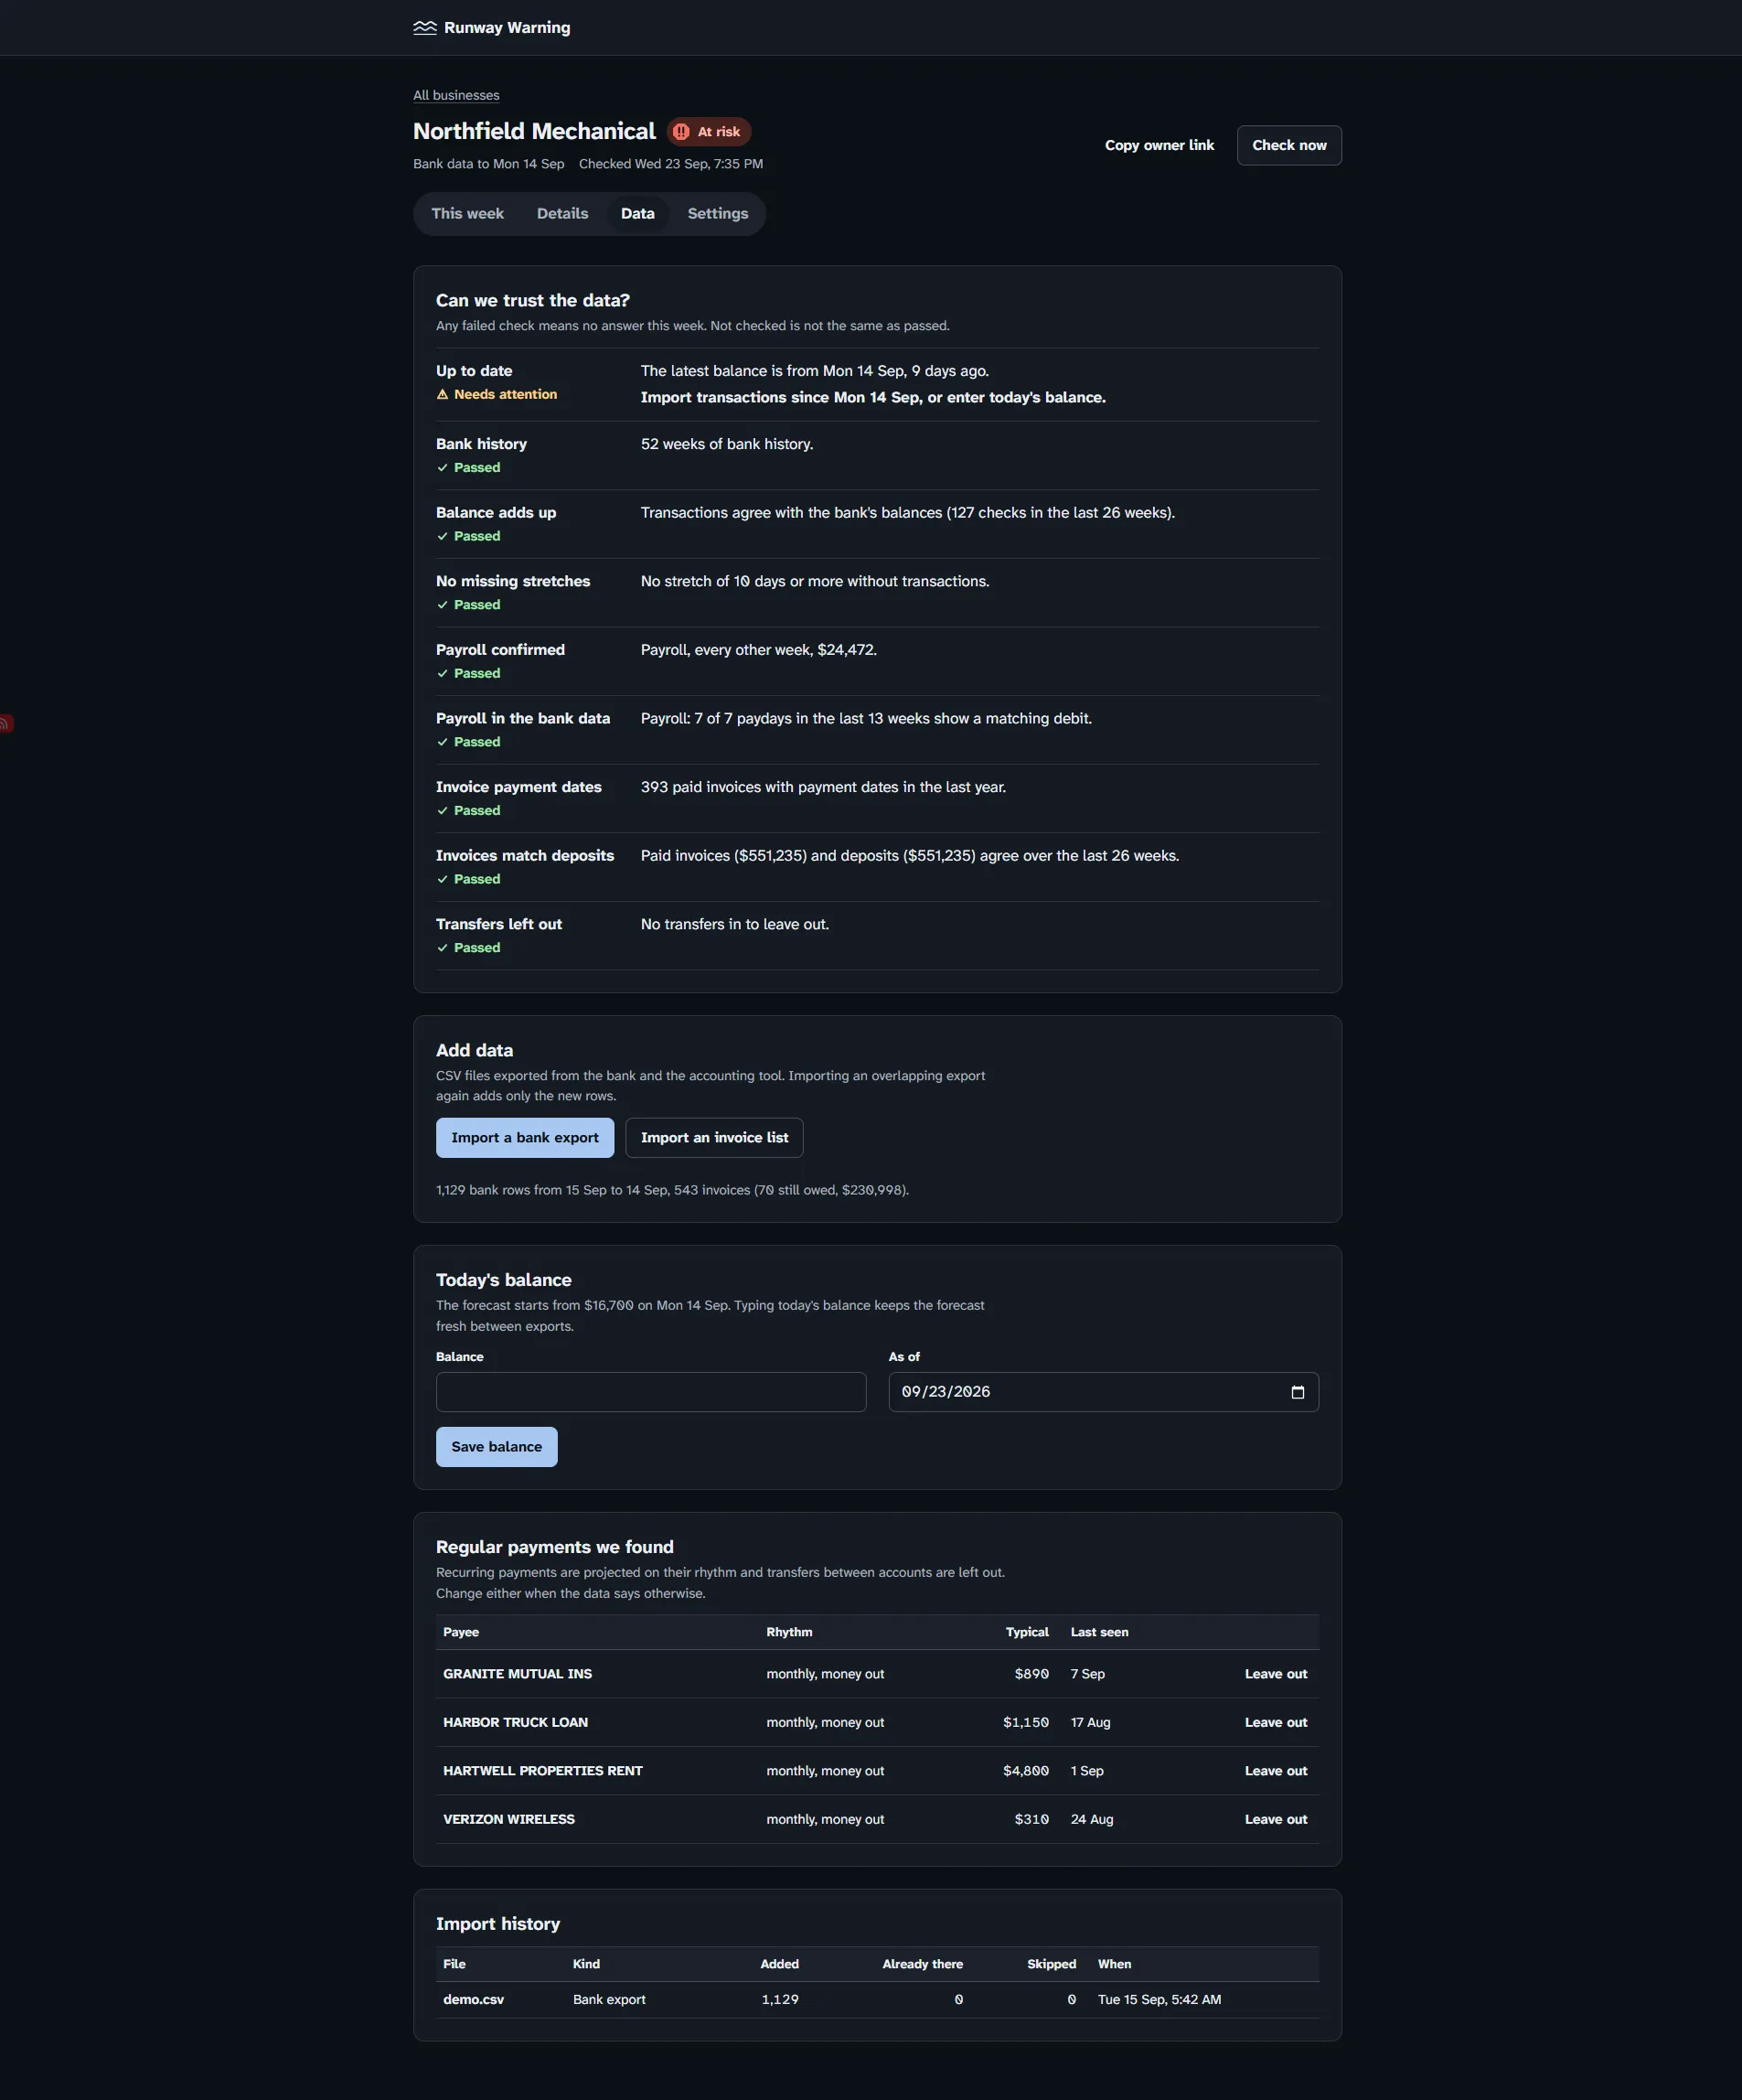The height and width of the screenshot is (2100, 1742).
Task: Click the Save balance button
Action: click(x=496, y=1447)
